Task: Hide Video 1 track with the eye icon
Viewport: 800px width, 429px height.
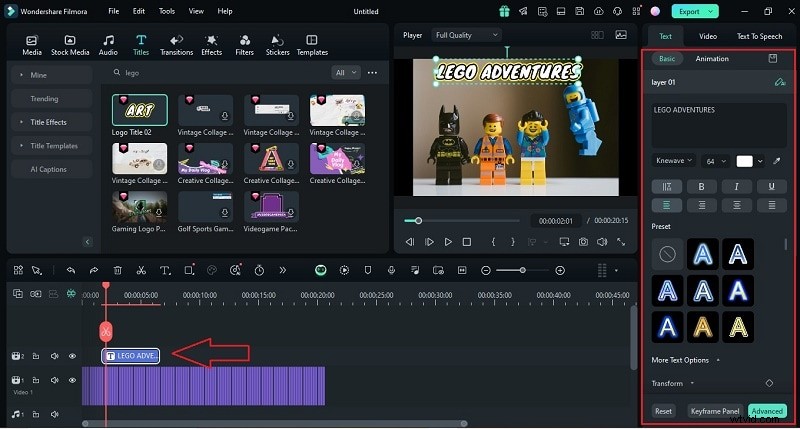Action: tap(72, 380)
